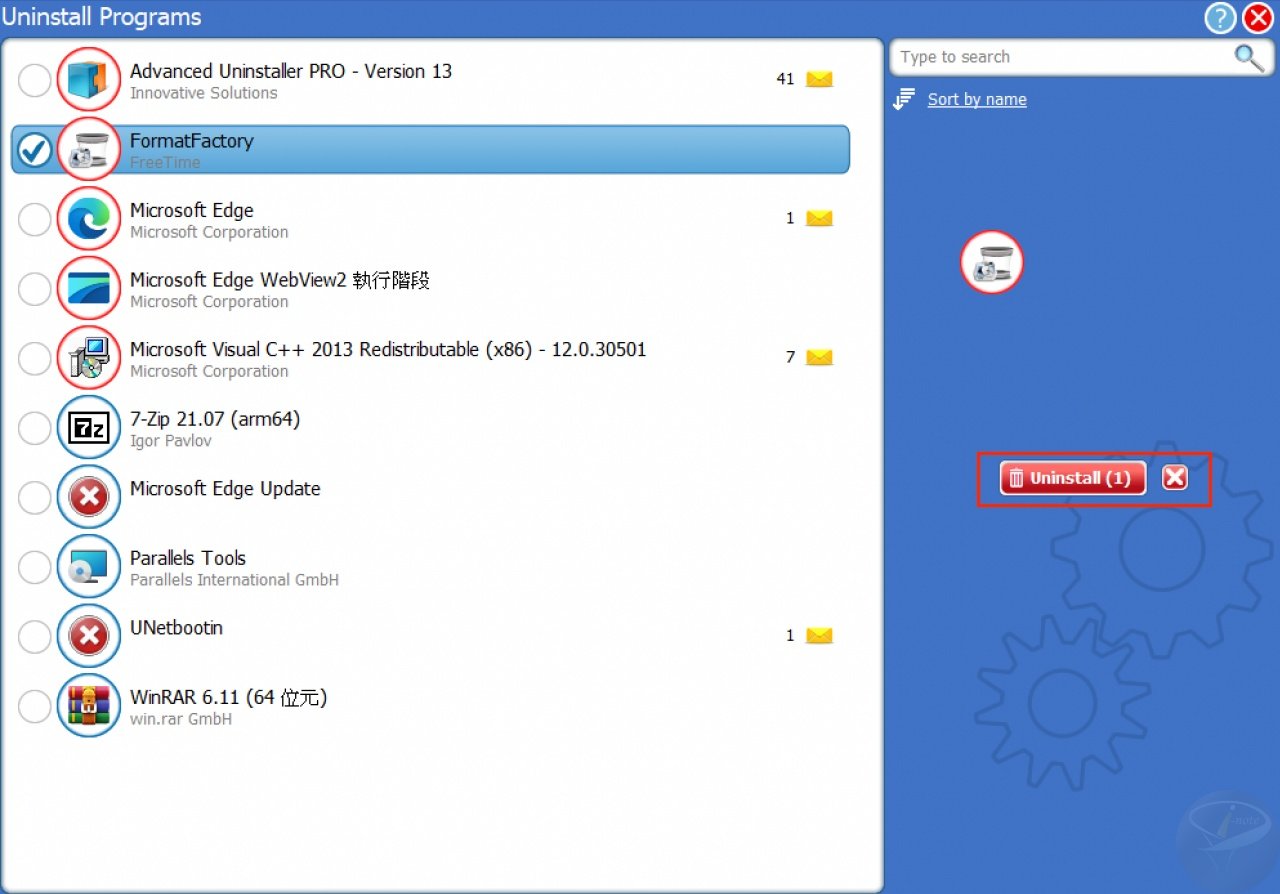Click the Visual C++ 2013 Redistributable installer icon
This screenshot has height=894, width=1280.
click(88, 359)
